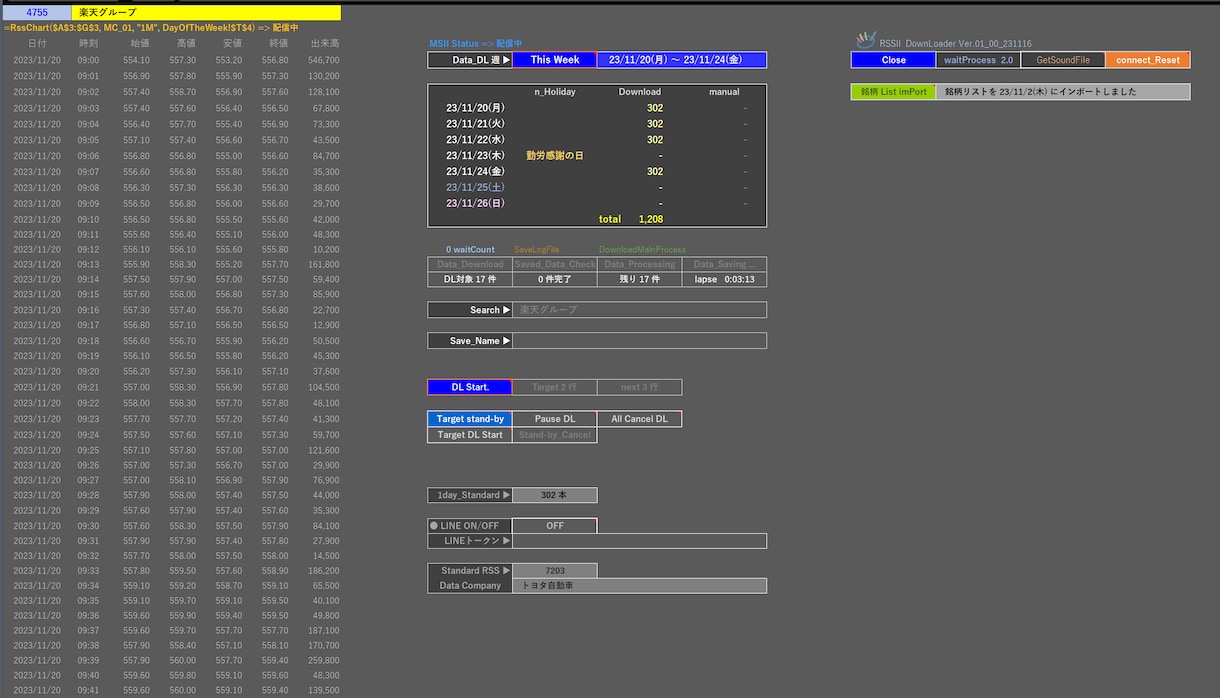
Task: Click the RSSII DownLoader hand logo icon
Action: (x=866, y=41)
